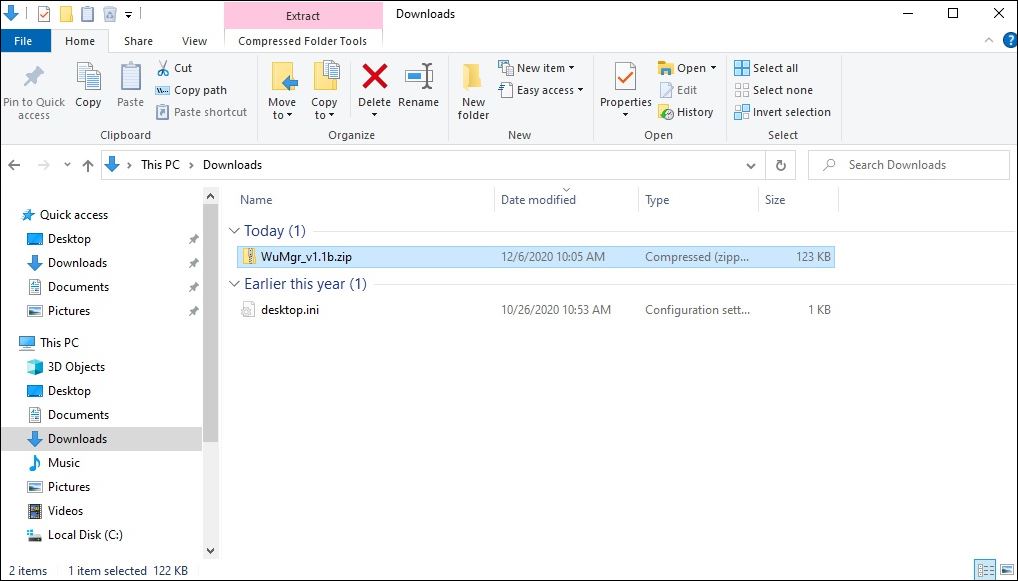Click navigation pane scroll down arrow
Screen dimensions: 1018x581
[x=210, y=550]
